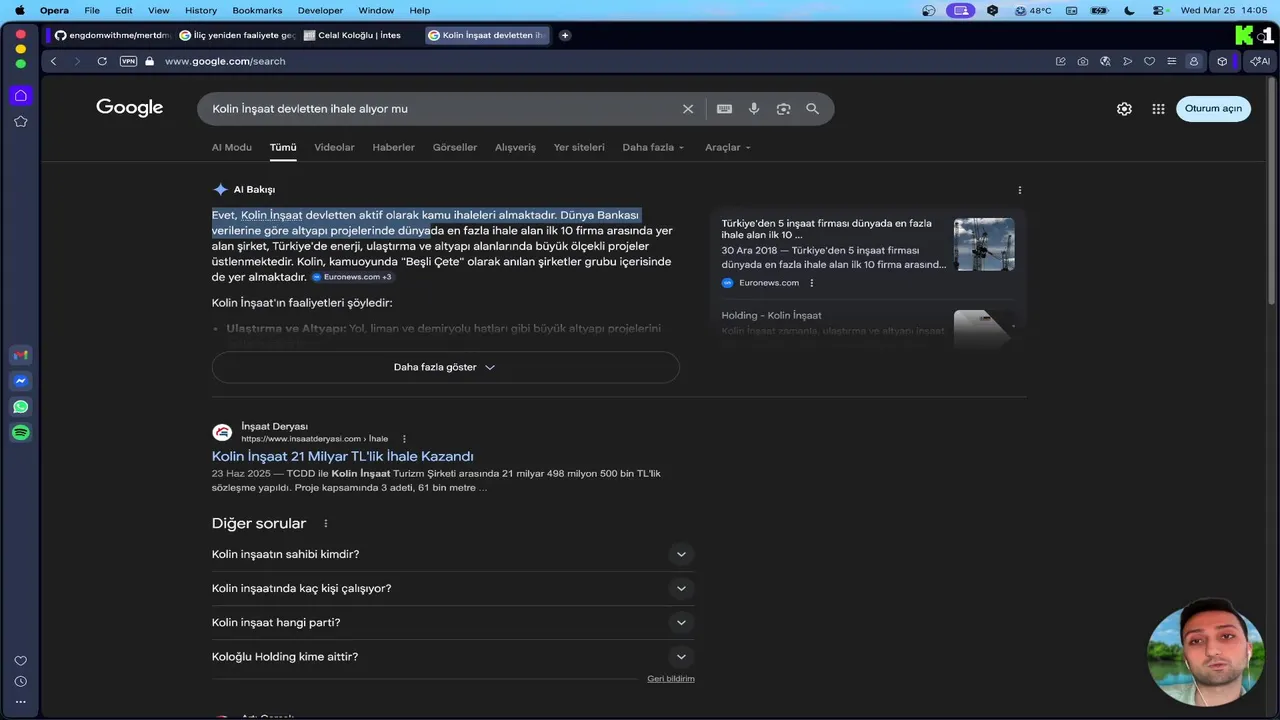1280x720 pixels.
Task: Switch to the 'AI Modu' tab
Action: [231, 147]
